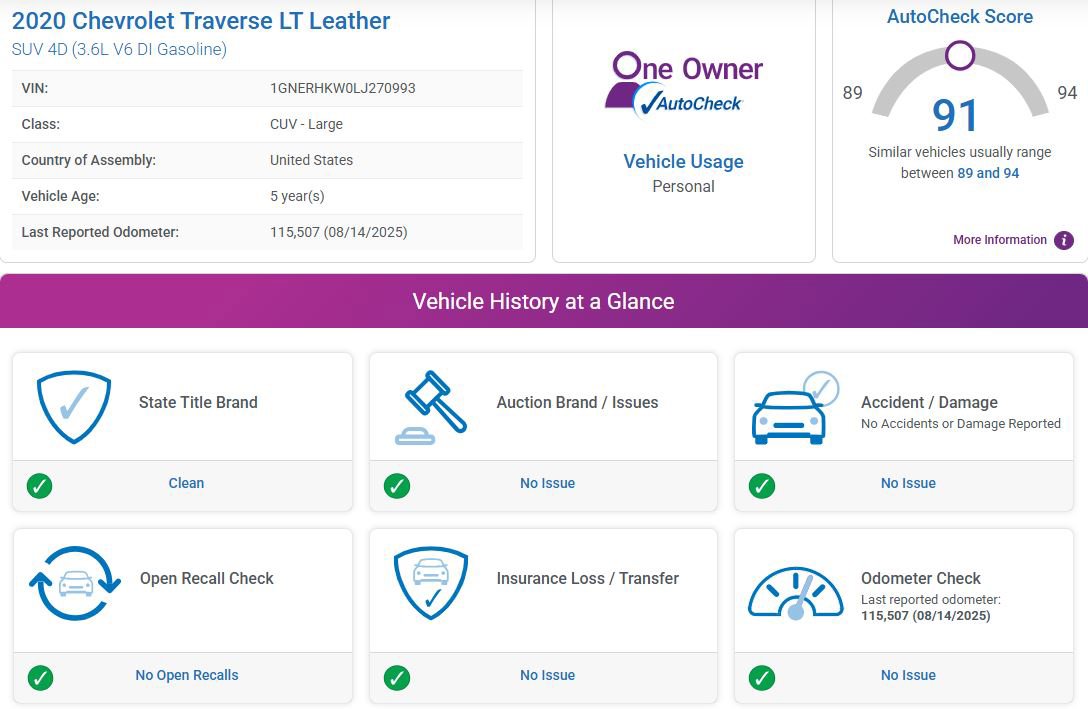Click the VIN value 1GNERHKW0LJ270993

point(343,88)
